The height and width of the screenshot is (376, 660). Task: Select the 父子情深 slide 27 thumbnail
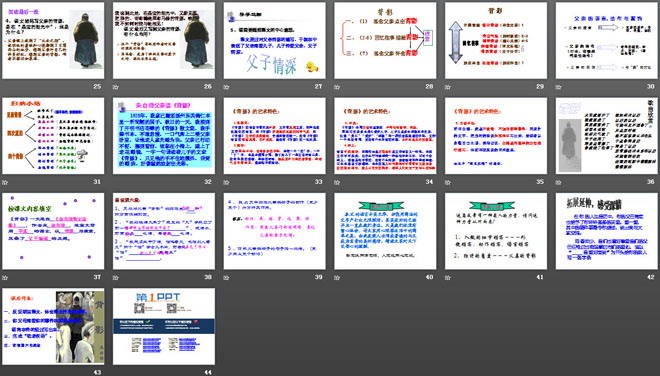274,40
